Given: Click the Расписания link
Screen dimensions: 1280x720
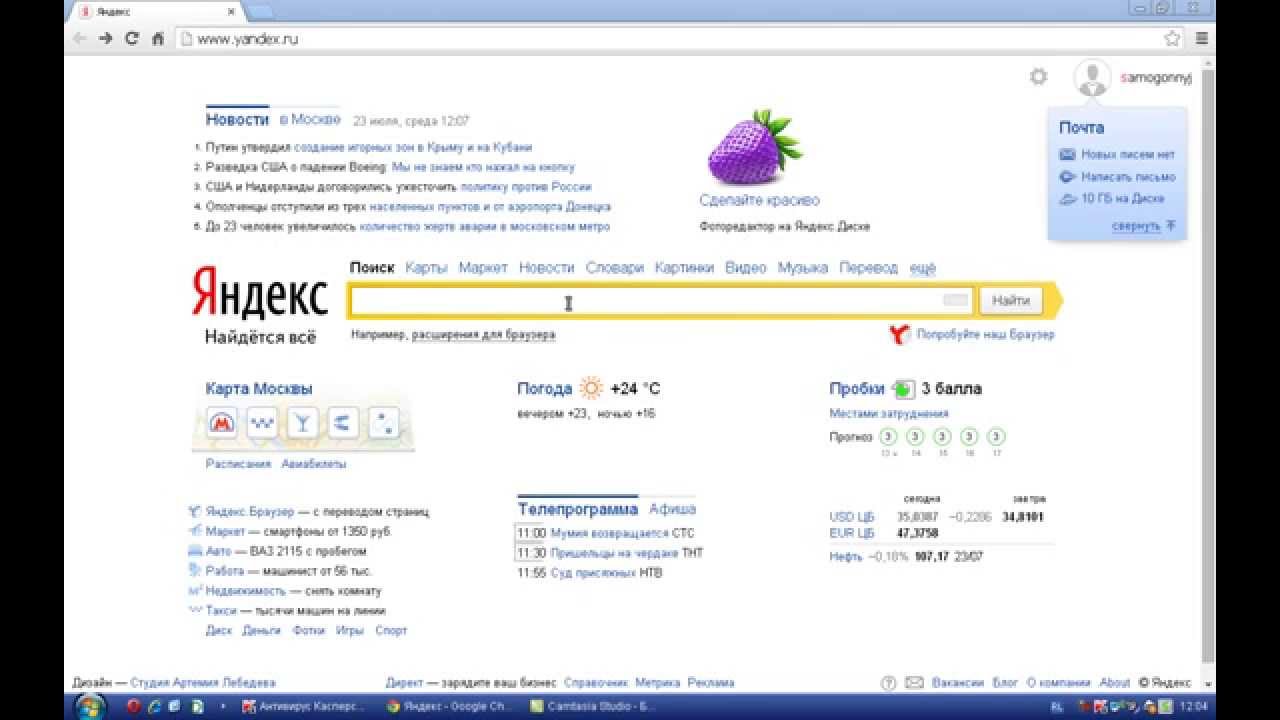Looking at the screenshot, I should click(238, 464).
